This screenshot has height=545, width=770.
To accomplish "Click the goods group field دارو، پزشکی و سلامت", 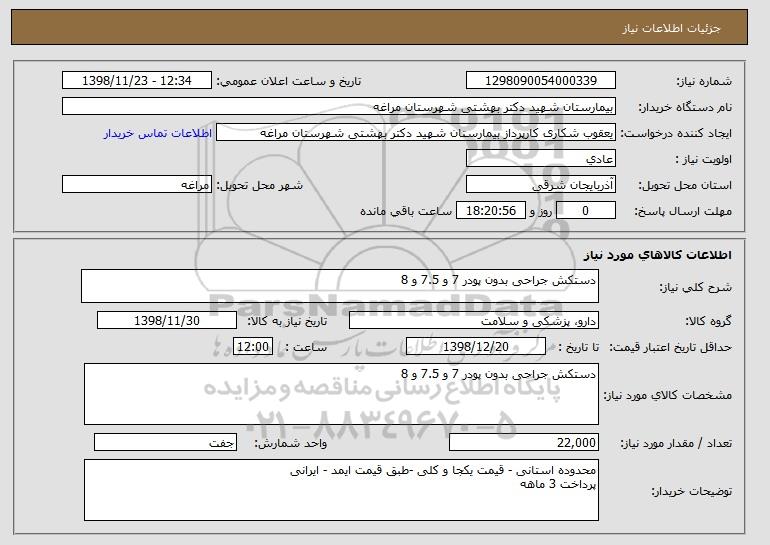I will 474,321.
